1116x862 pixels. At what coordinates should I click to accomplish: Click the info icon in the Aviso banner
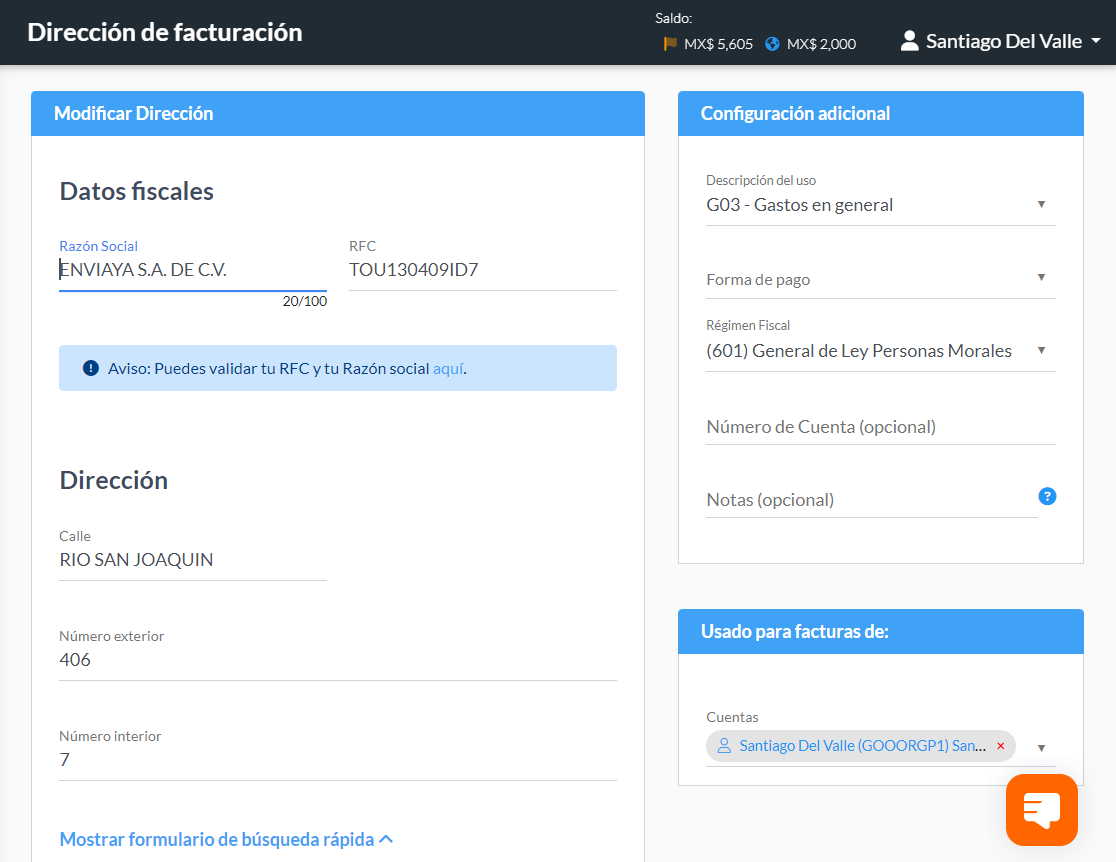point(90,368)
